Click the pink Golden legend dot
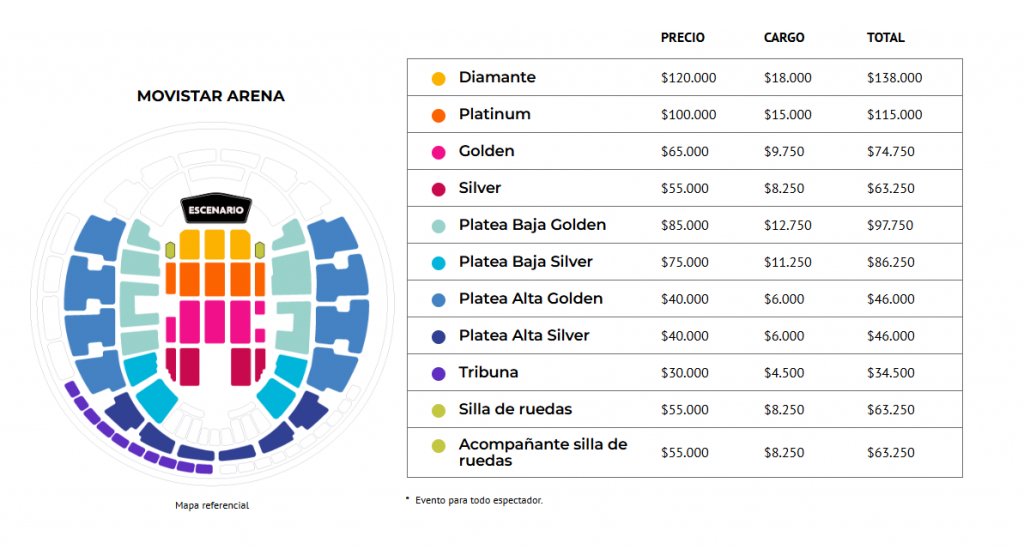Screen dimensions: 1024x549 [439, 152]
